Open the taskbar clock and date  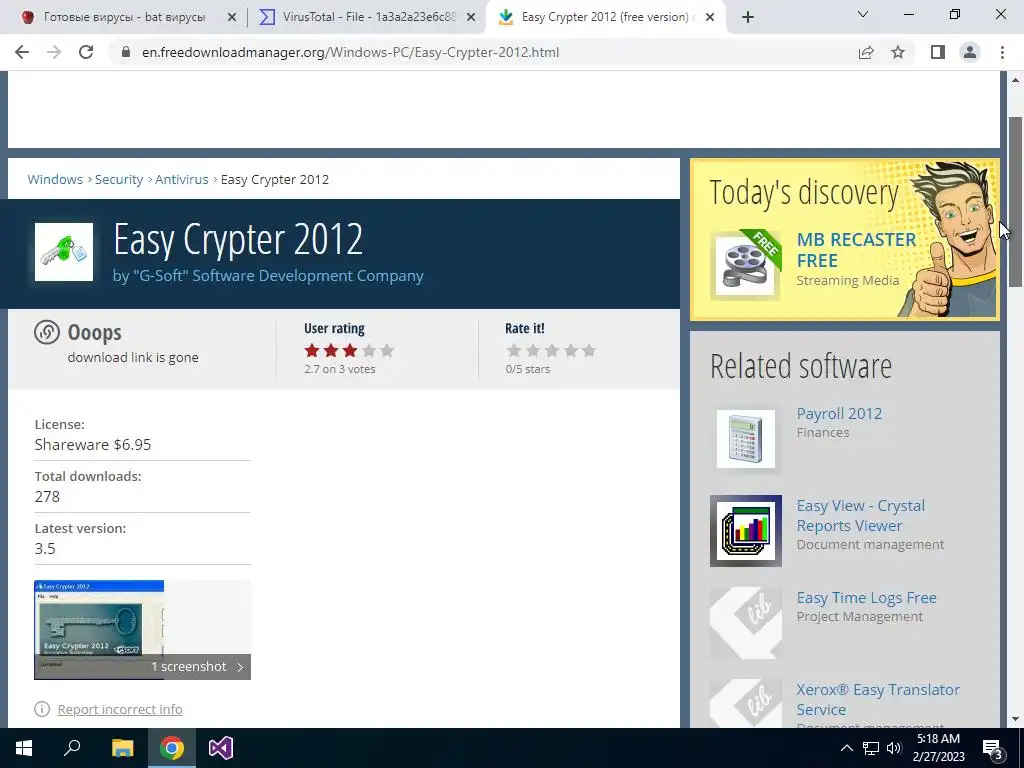[x=938, y=748]
